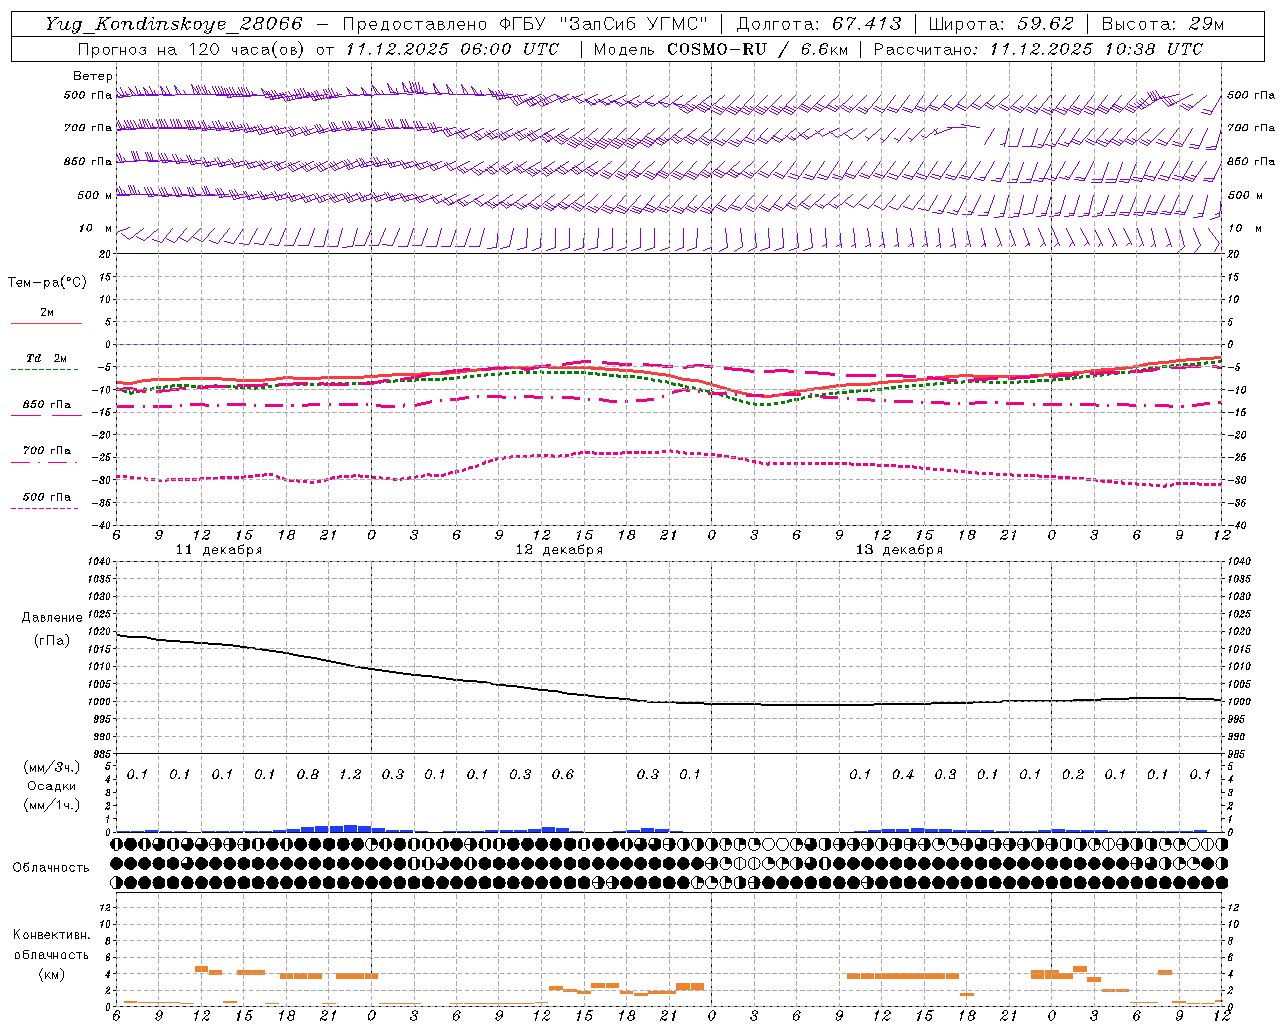Viewport: 1280px width, 1024px height.
Task: Click the 11 декабря date label
Action: coord(219,550)
